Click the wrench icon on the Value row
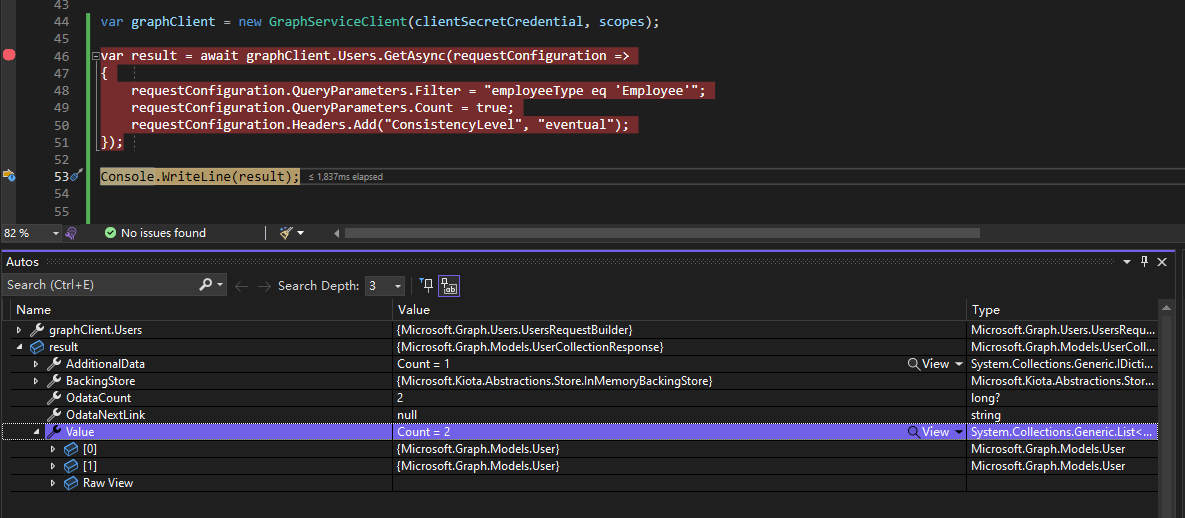Viewport: 1185px width, 518px height. click(54, 432)
